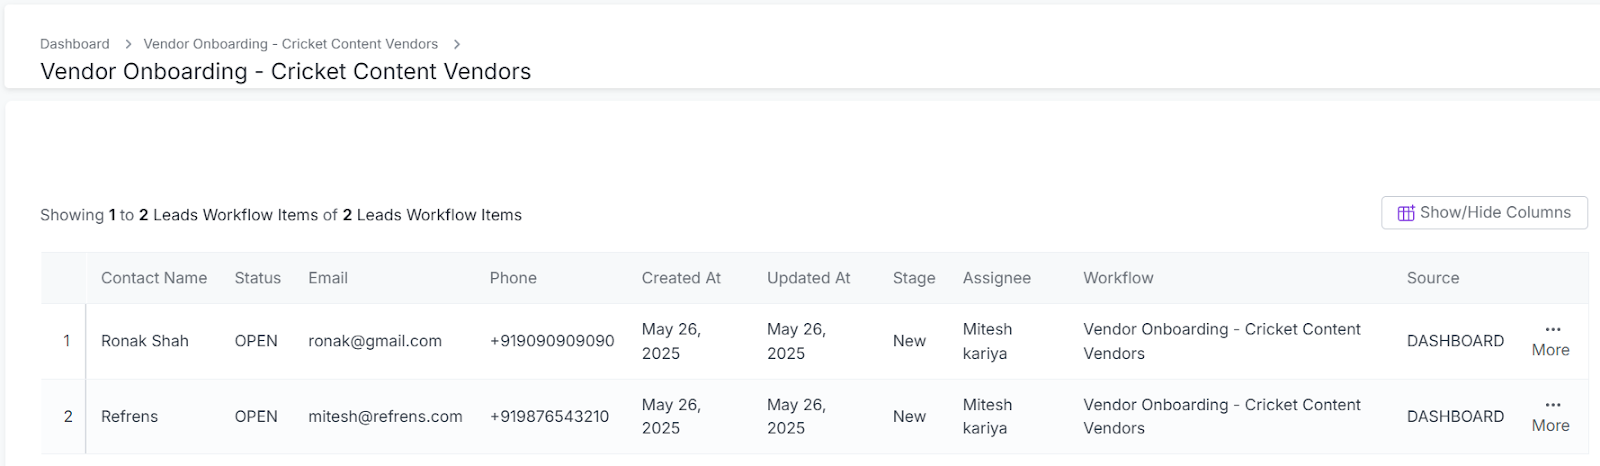Click email mitesh@refrens.com
The height and width of the screenshot is (466, 1600).
[385, 417]
